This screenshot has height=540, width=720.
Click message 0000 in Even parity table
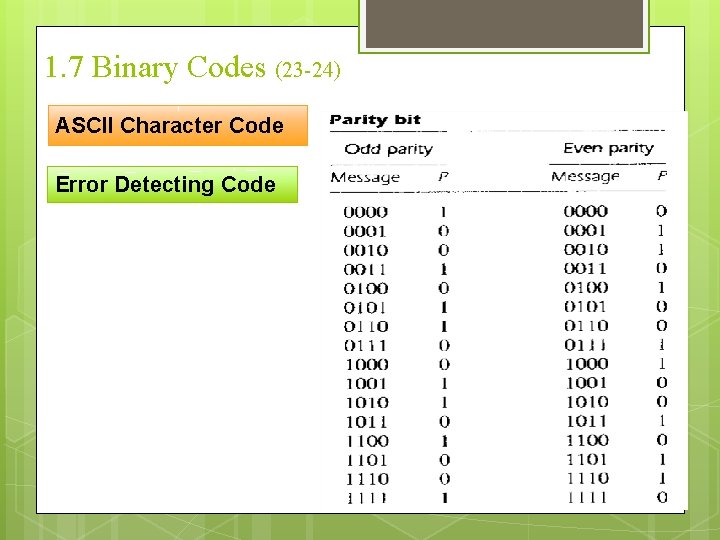586,211
